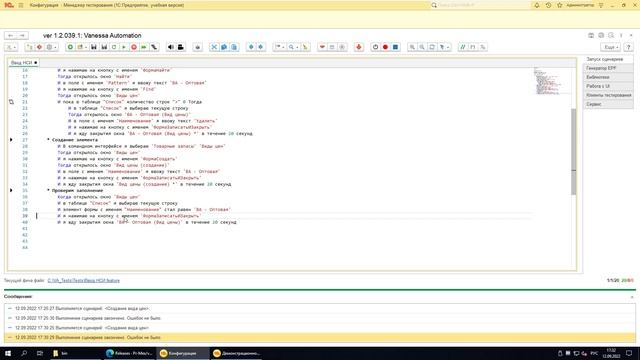The image size is (640, 360).
Task: Click the first blue gear icon
Action: click(x=251, y=47)
